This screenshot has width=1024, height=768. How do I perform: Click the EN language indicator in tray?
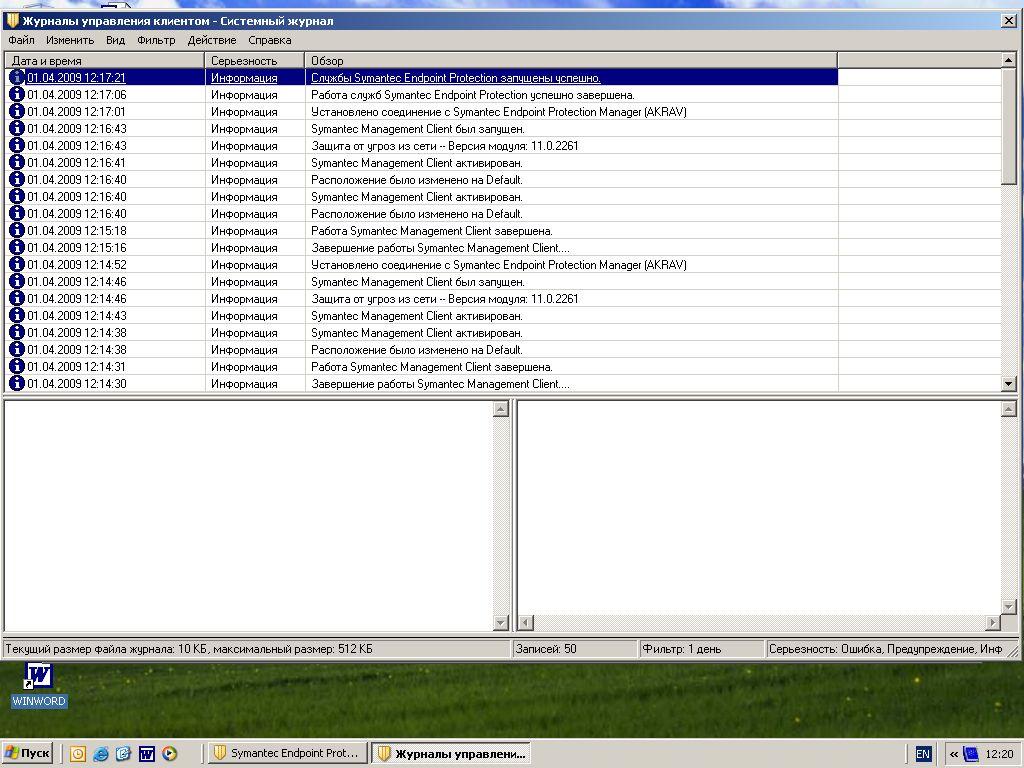[x=923, y=754]
